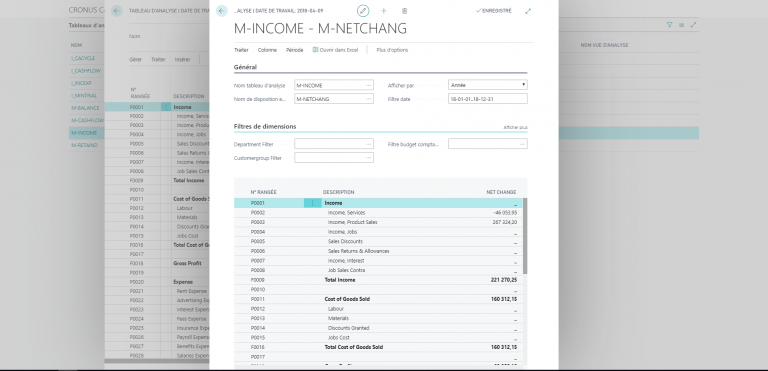Open lookup for Department Filter
The image size is (768, 371).
[368, 144]
